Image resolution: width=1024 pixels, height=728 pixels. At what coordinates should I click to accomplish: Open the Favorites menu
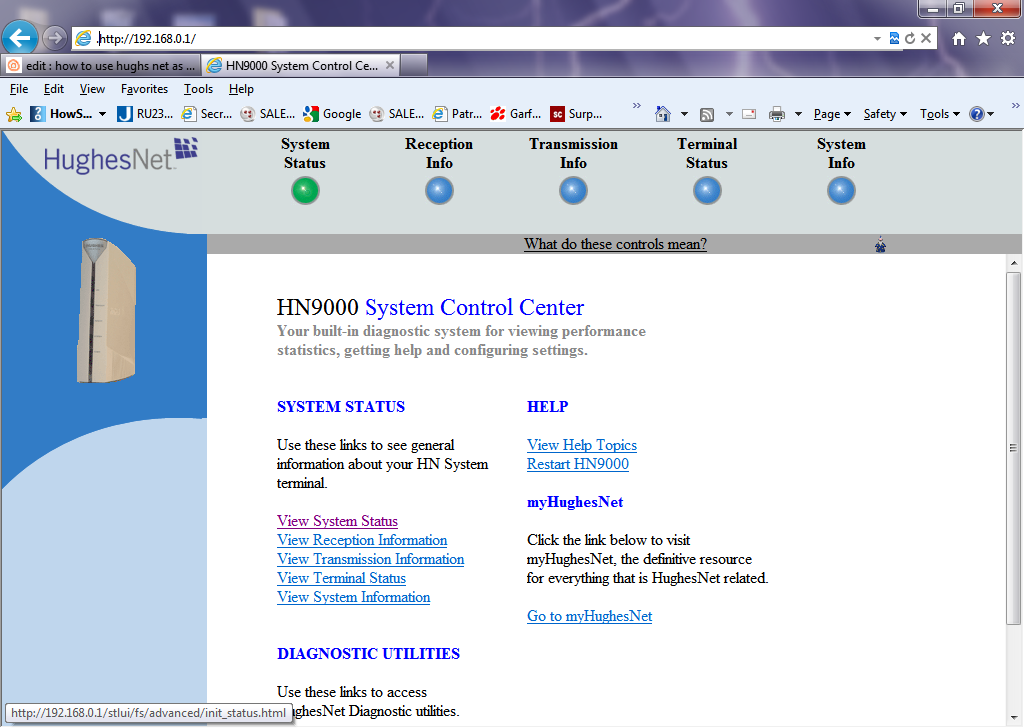coord(144,89)
